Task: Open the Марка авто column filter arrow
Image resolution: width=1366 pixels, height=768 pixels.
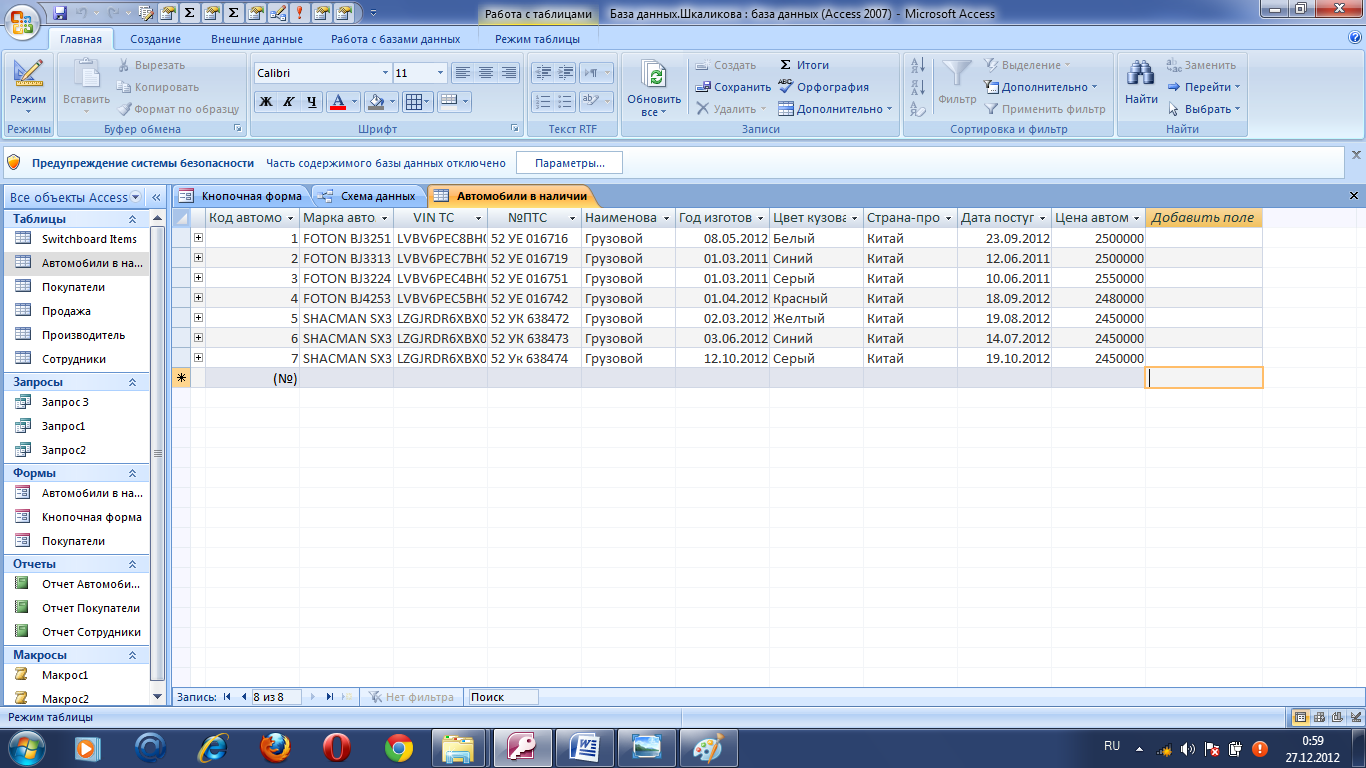Action: pyautogui.click(x=385, y=218)
